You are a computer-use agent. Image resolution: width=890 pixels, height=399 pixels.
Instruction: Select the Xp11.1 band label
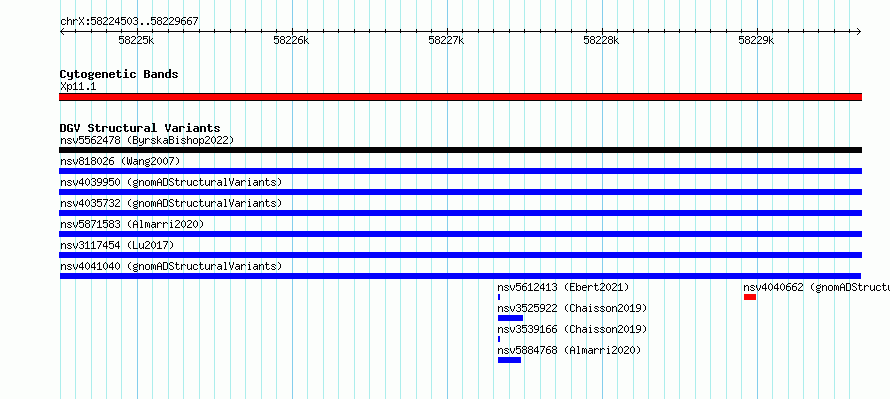[x=78, y=86]
